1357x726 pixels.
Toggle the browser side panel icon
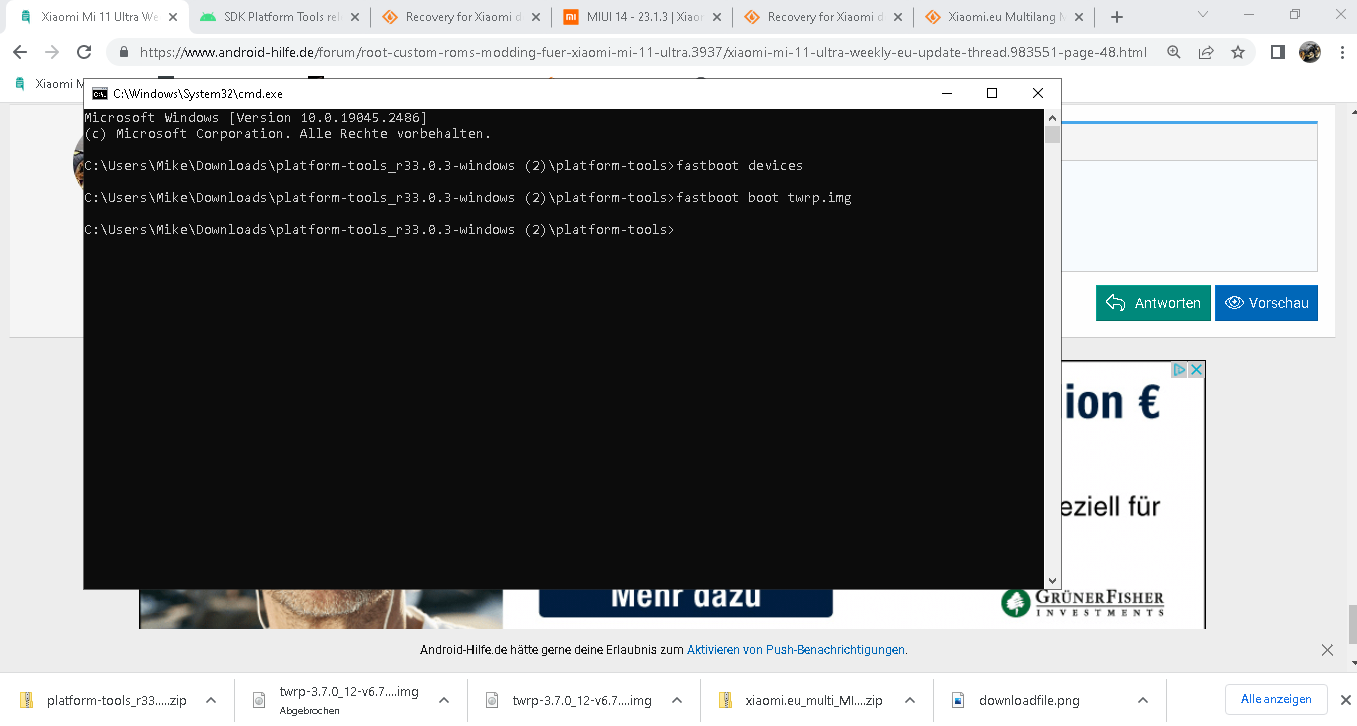(1277, 52)
